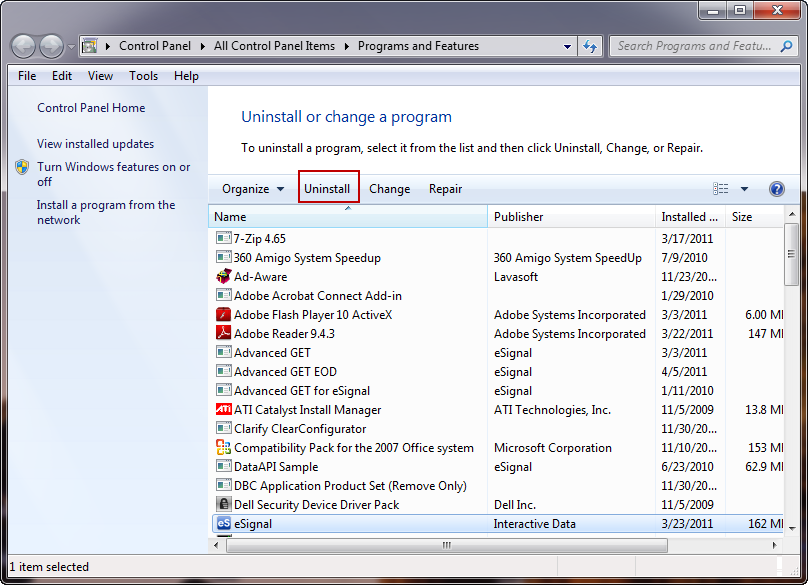Viewport: 808px width, 585px height.
Task: Click the Interactive Data publisher cell
Action: [x=534, y=524]
